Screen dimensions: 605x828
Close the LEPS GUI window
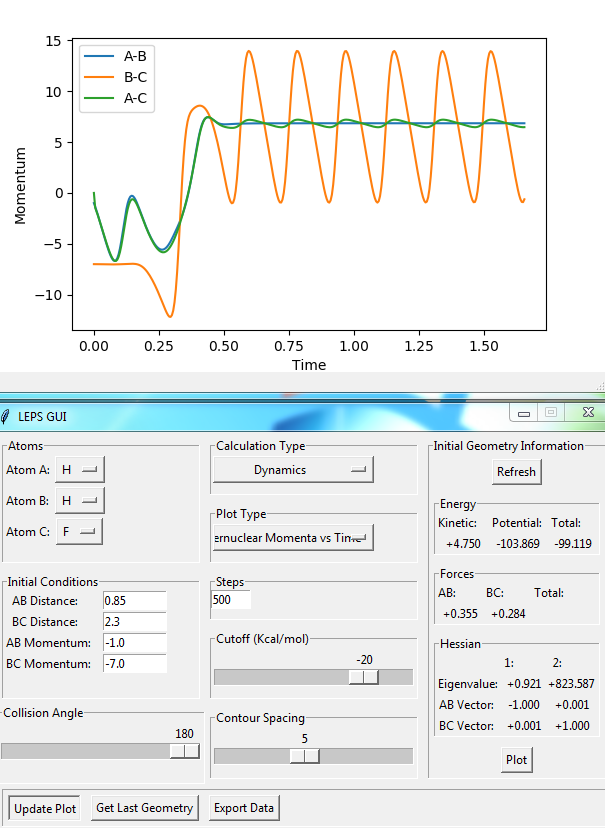click(588, 412)
